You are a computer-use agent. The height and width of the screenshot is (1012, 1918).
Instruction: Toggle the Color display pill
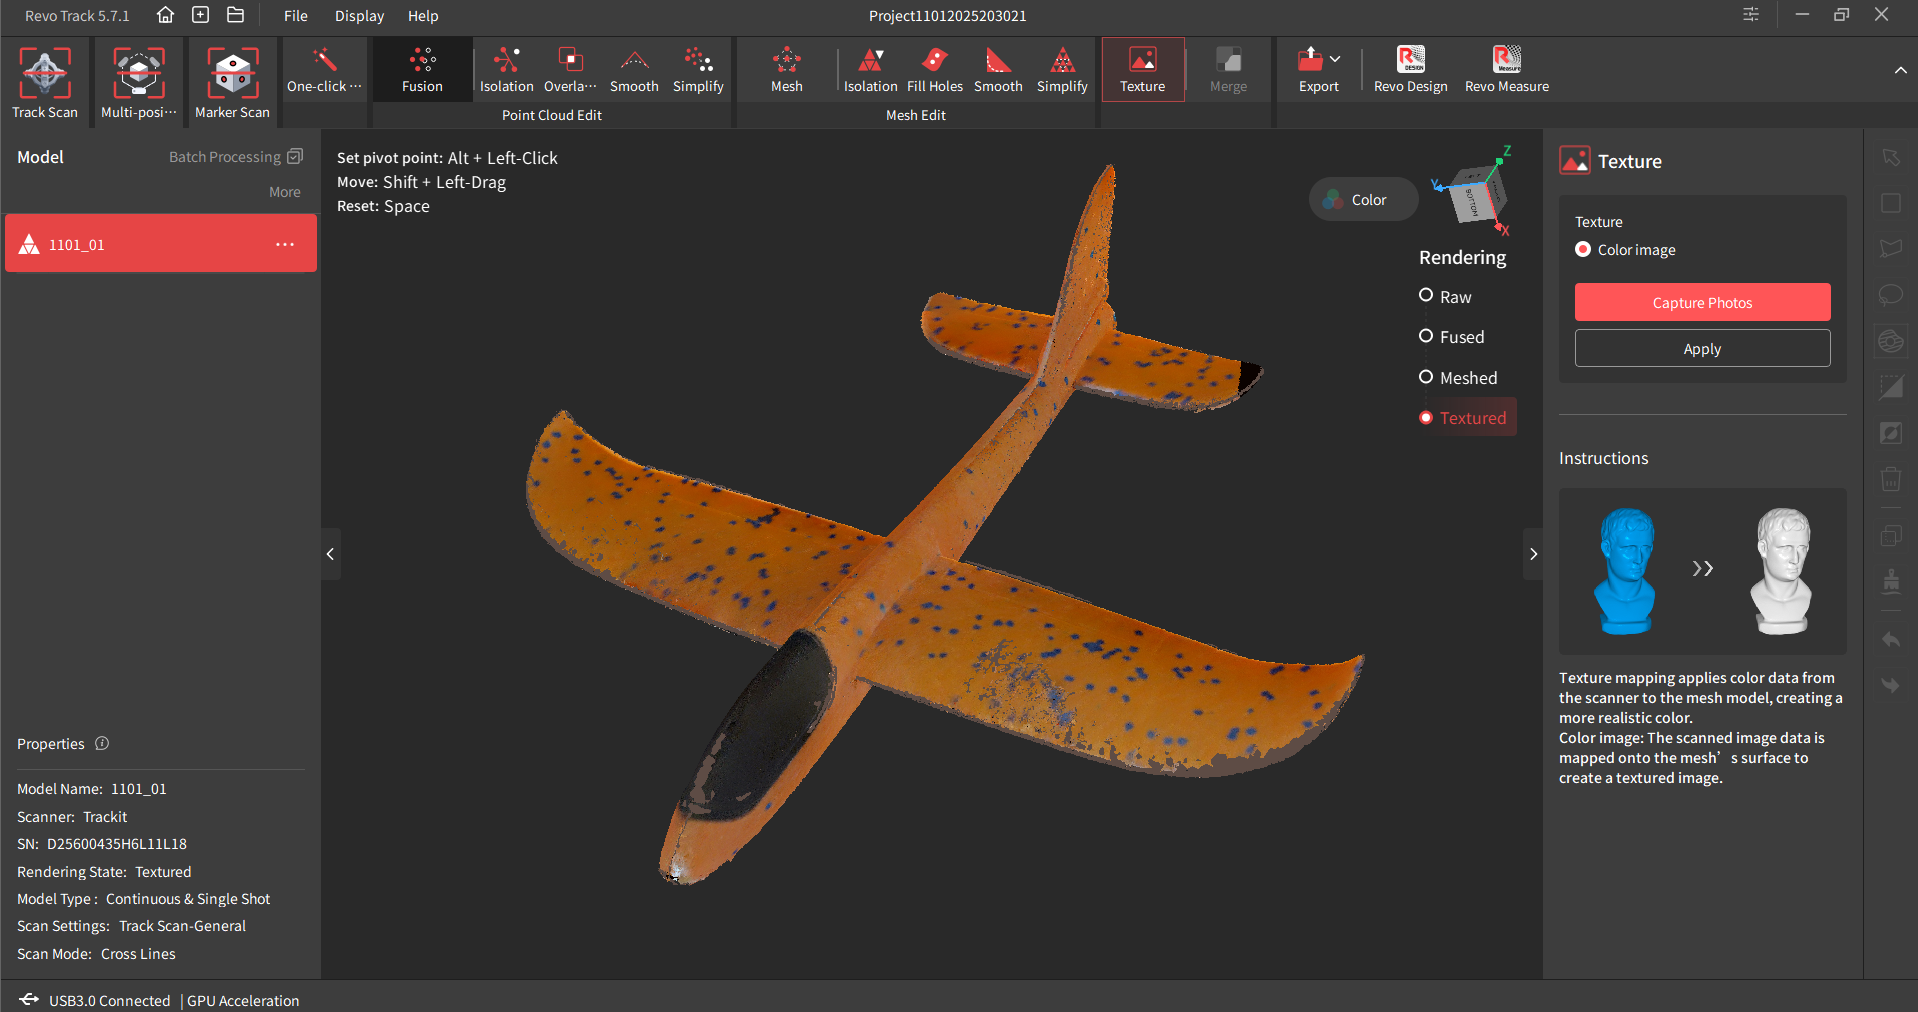[x=1363, y=200]
